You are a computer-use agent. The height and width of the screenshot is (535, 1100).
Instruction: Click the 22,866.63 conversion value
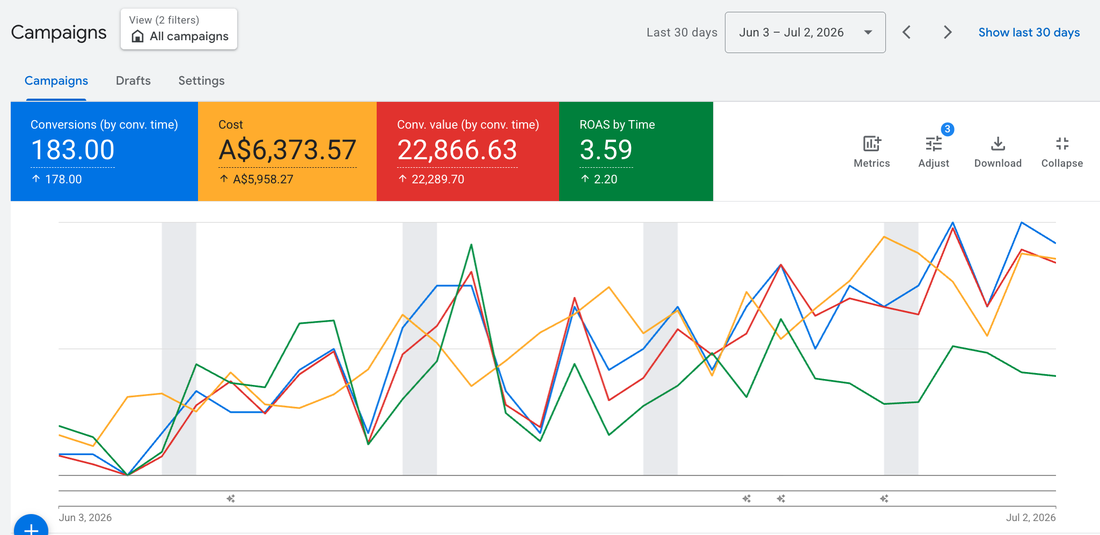pyautogui.click(x=457, y=150)
